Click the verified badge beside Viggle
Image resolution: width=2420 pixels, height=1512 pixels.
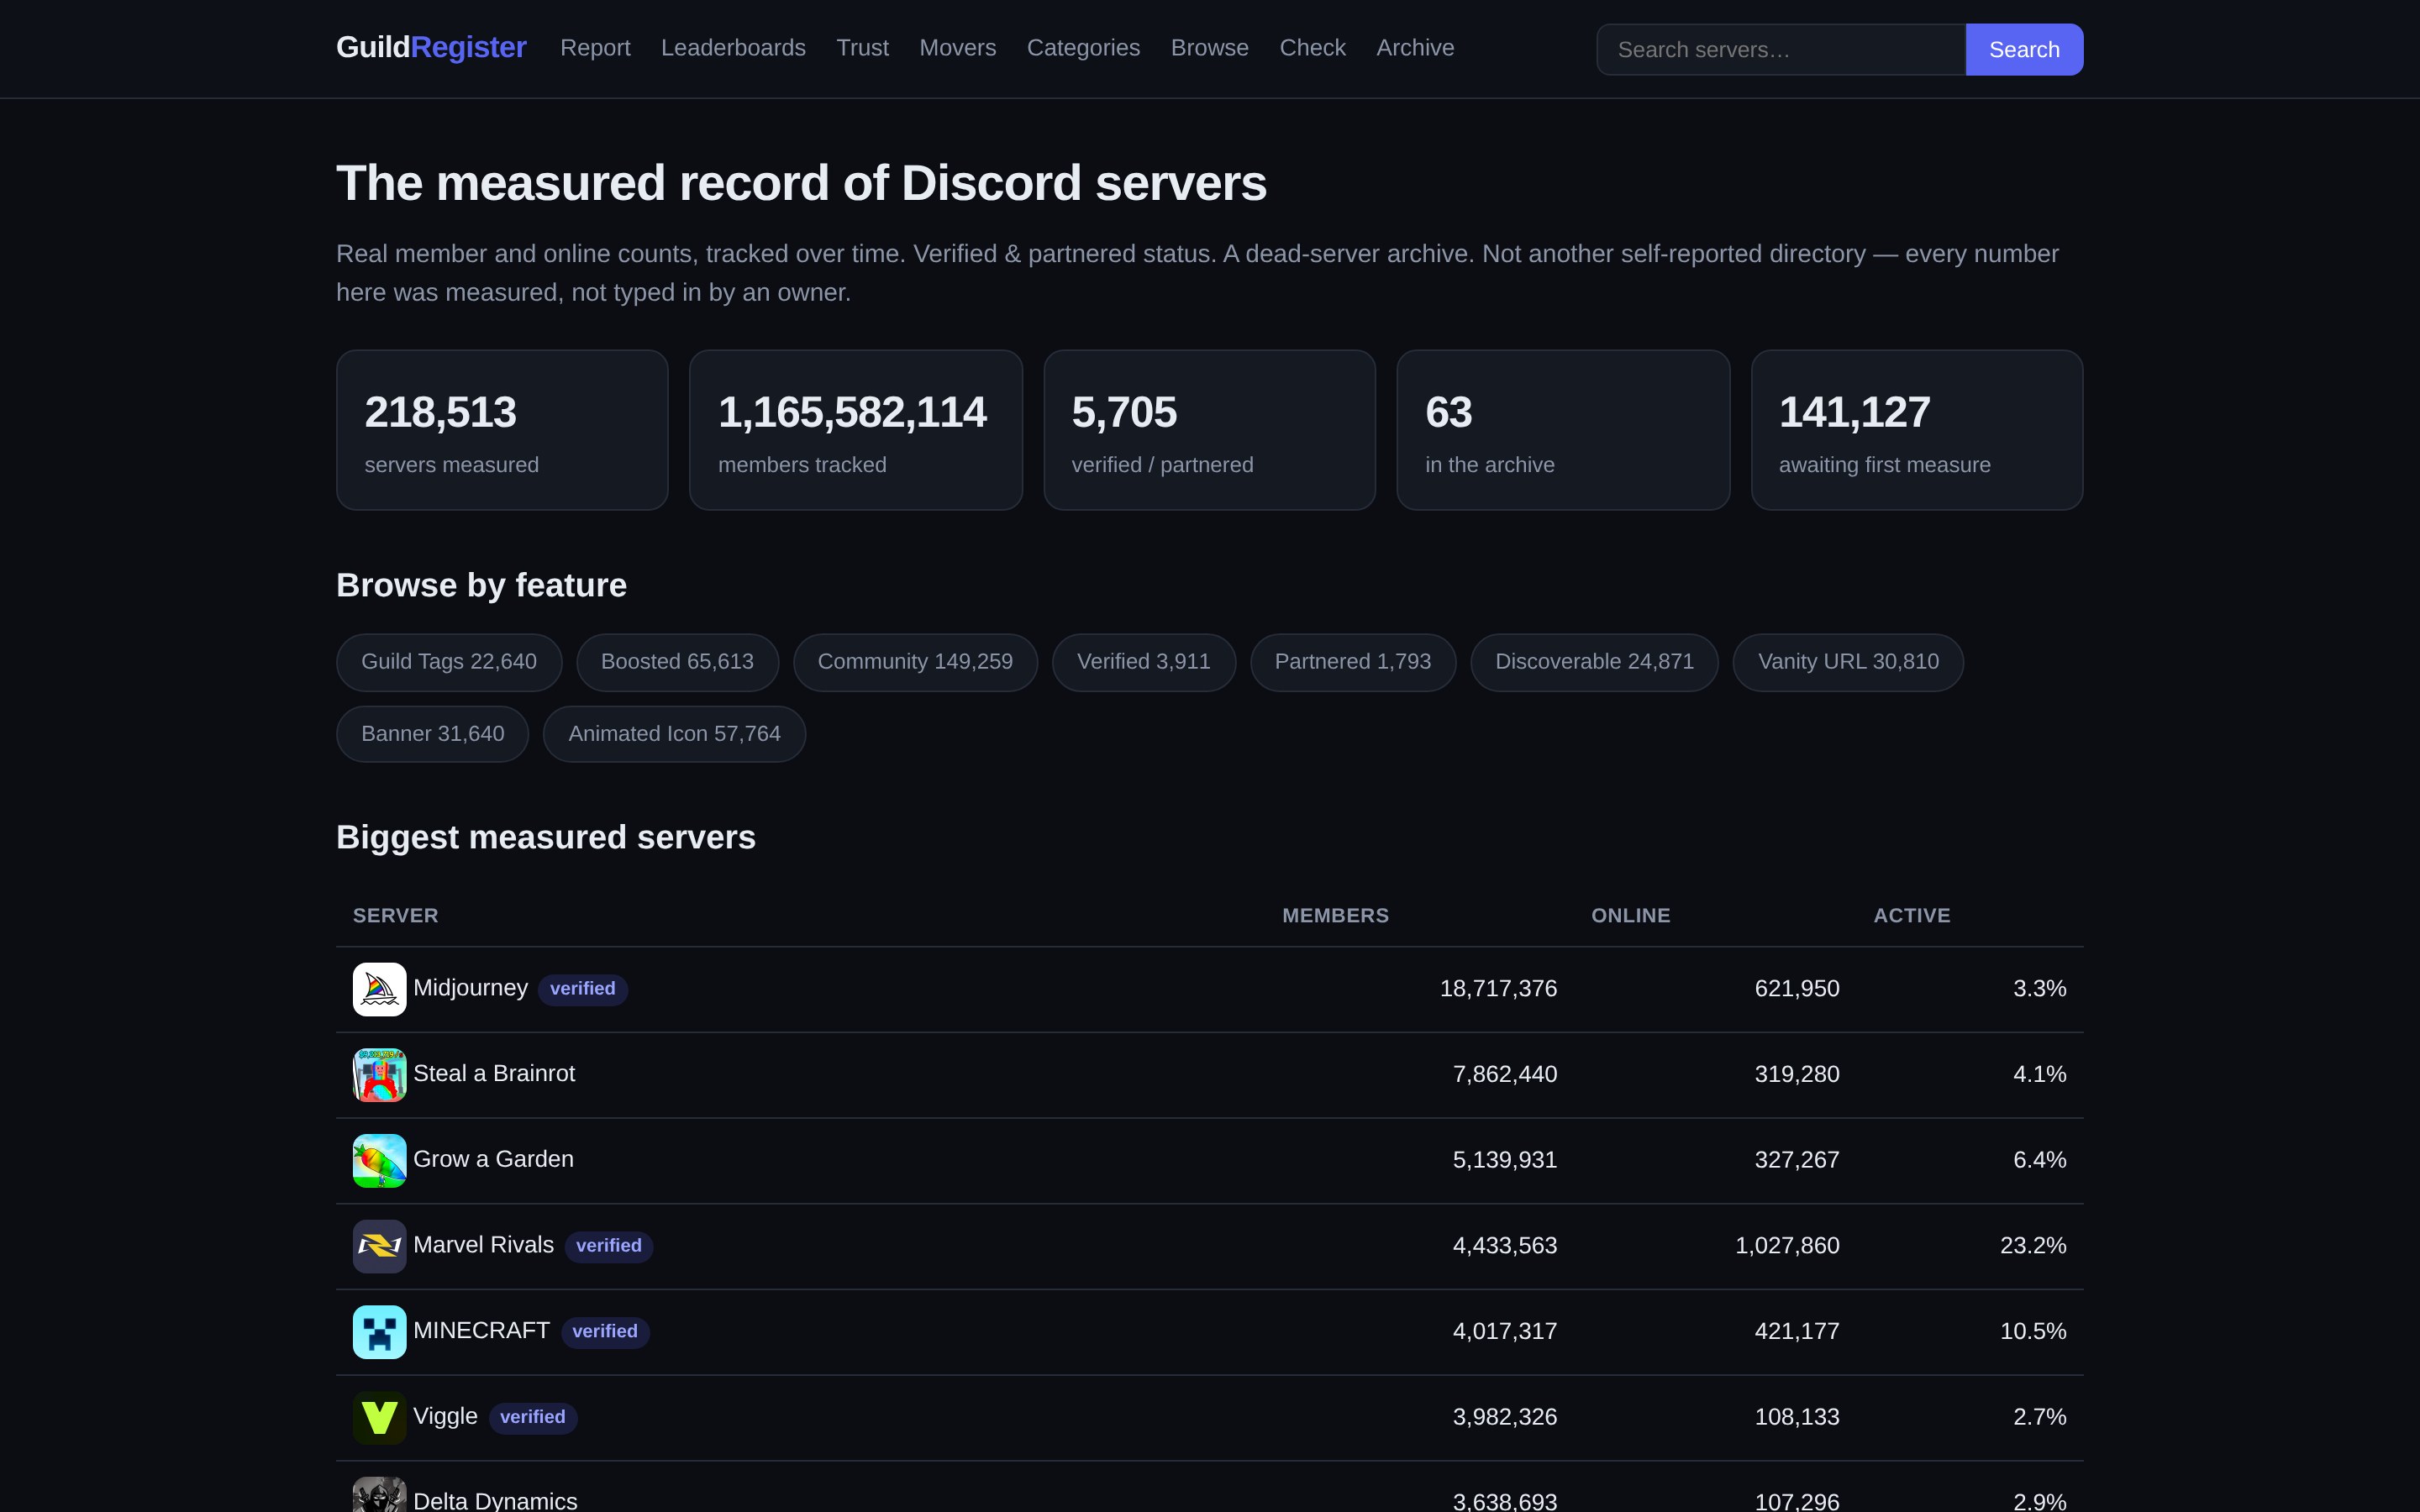pyautogui.click(x=533, y=1417)
